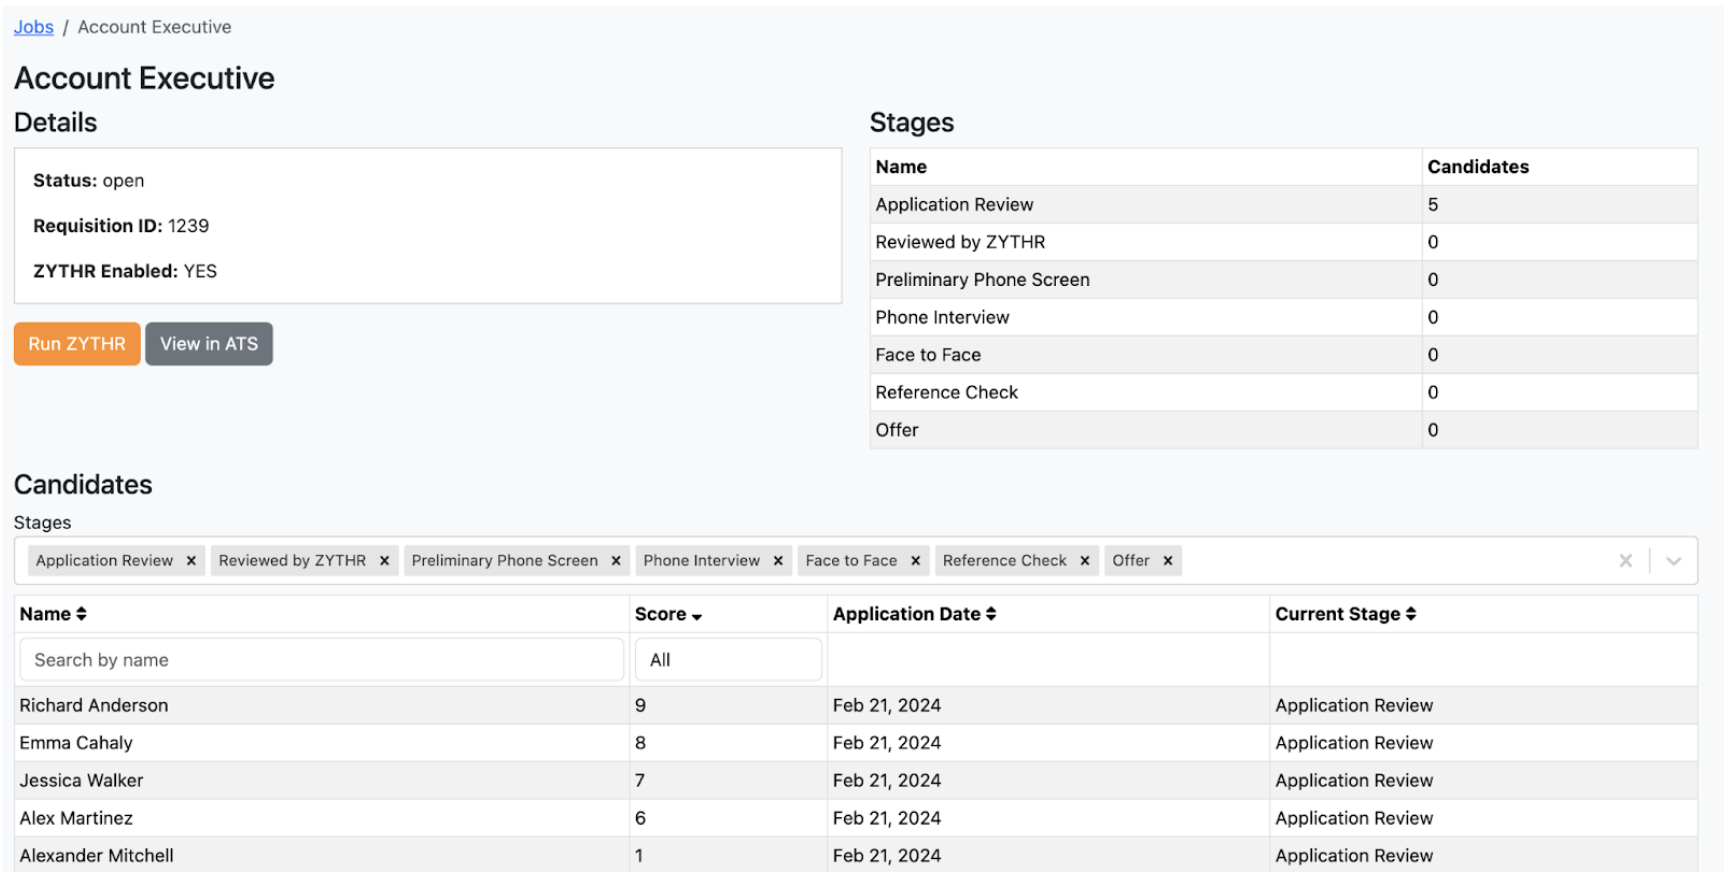Remove the Reference Check filter chip
This screenshot has width=1724, height=872.
tap(1085, 561)
